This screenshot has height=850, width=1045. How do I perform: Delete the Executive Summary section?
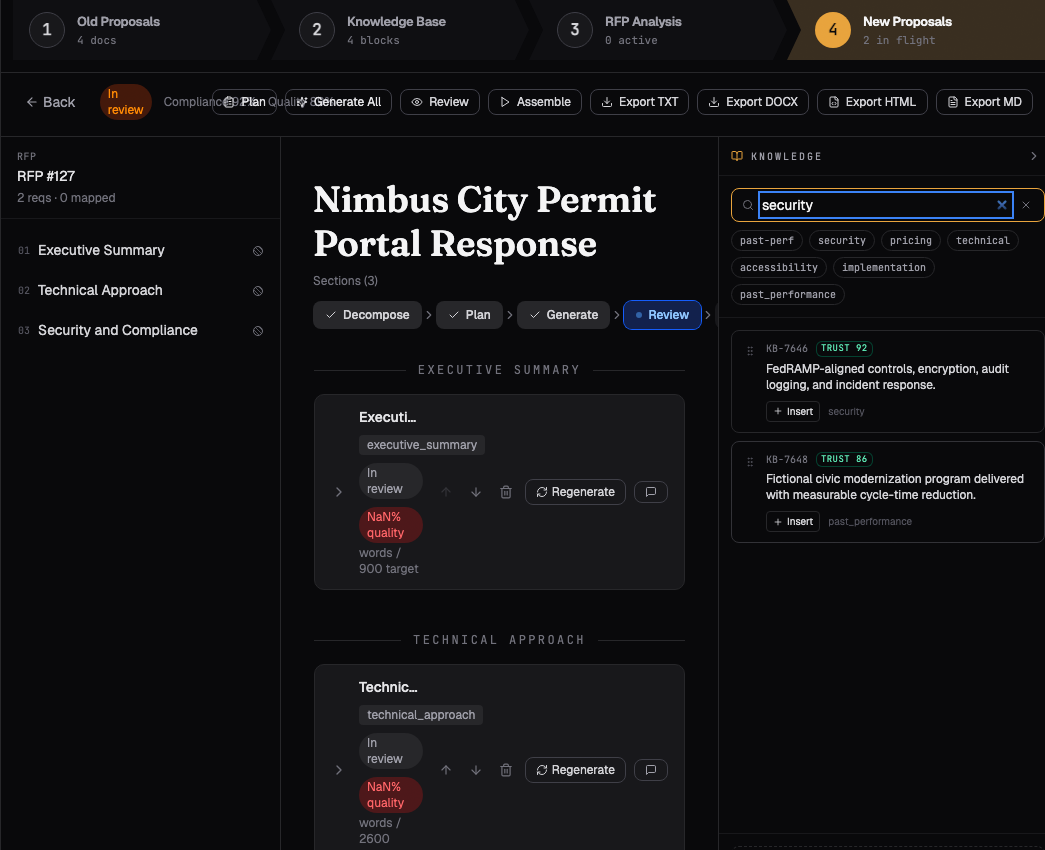pyautogui.click(x=506, y=492)
